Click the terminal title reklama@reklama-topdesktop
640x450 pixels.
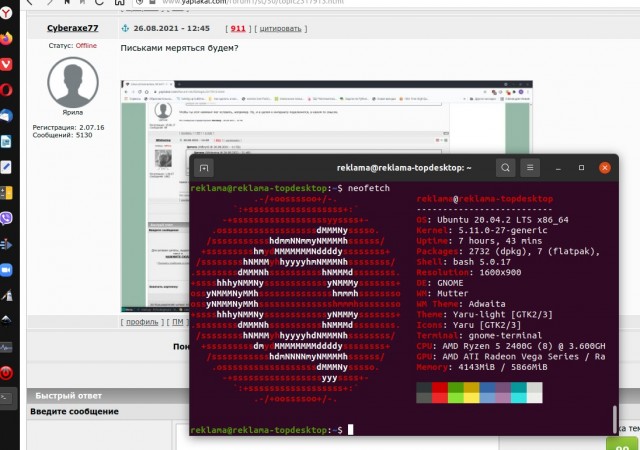click(404, 168)
